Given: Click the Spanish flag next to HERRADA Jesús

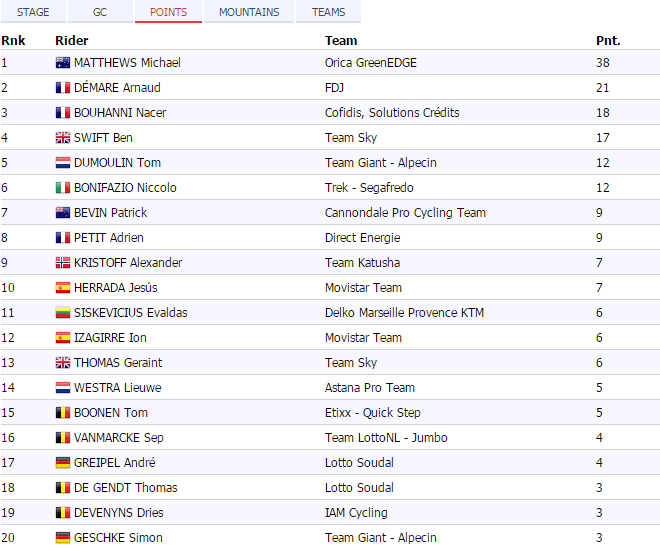Looking at the screenshot, I should (x=63, y=288).
